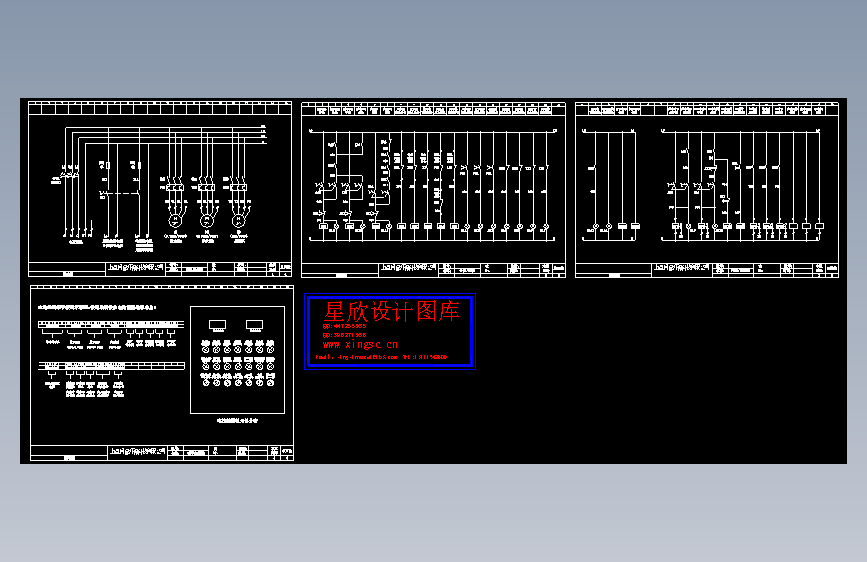Click the title block of main circuit sheet

[160, 269]
